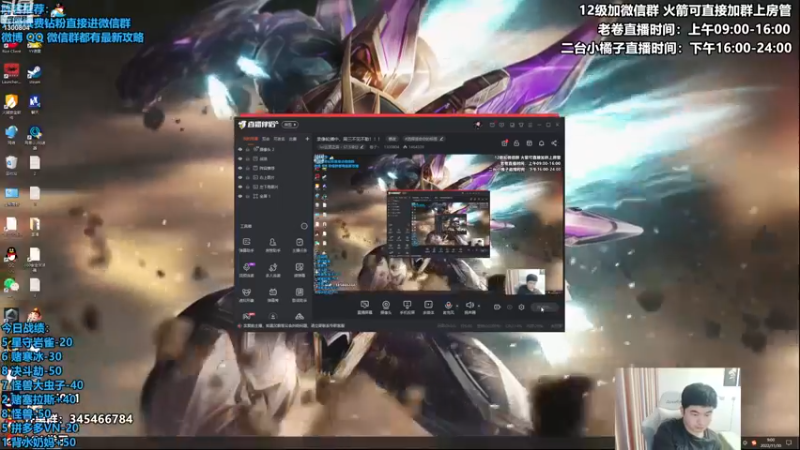Viewport: 800px width, 450px height.
Task: Click the edit button beside stream title
Action: click(392, 139)
